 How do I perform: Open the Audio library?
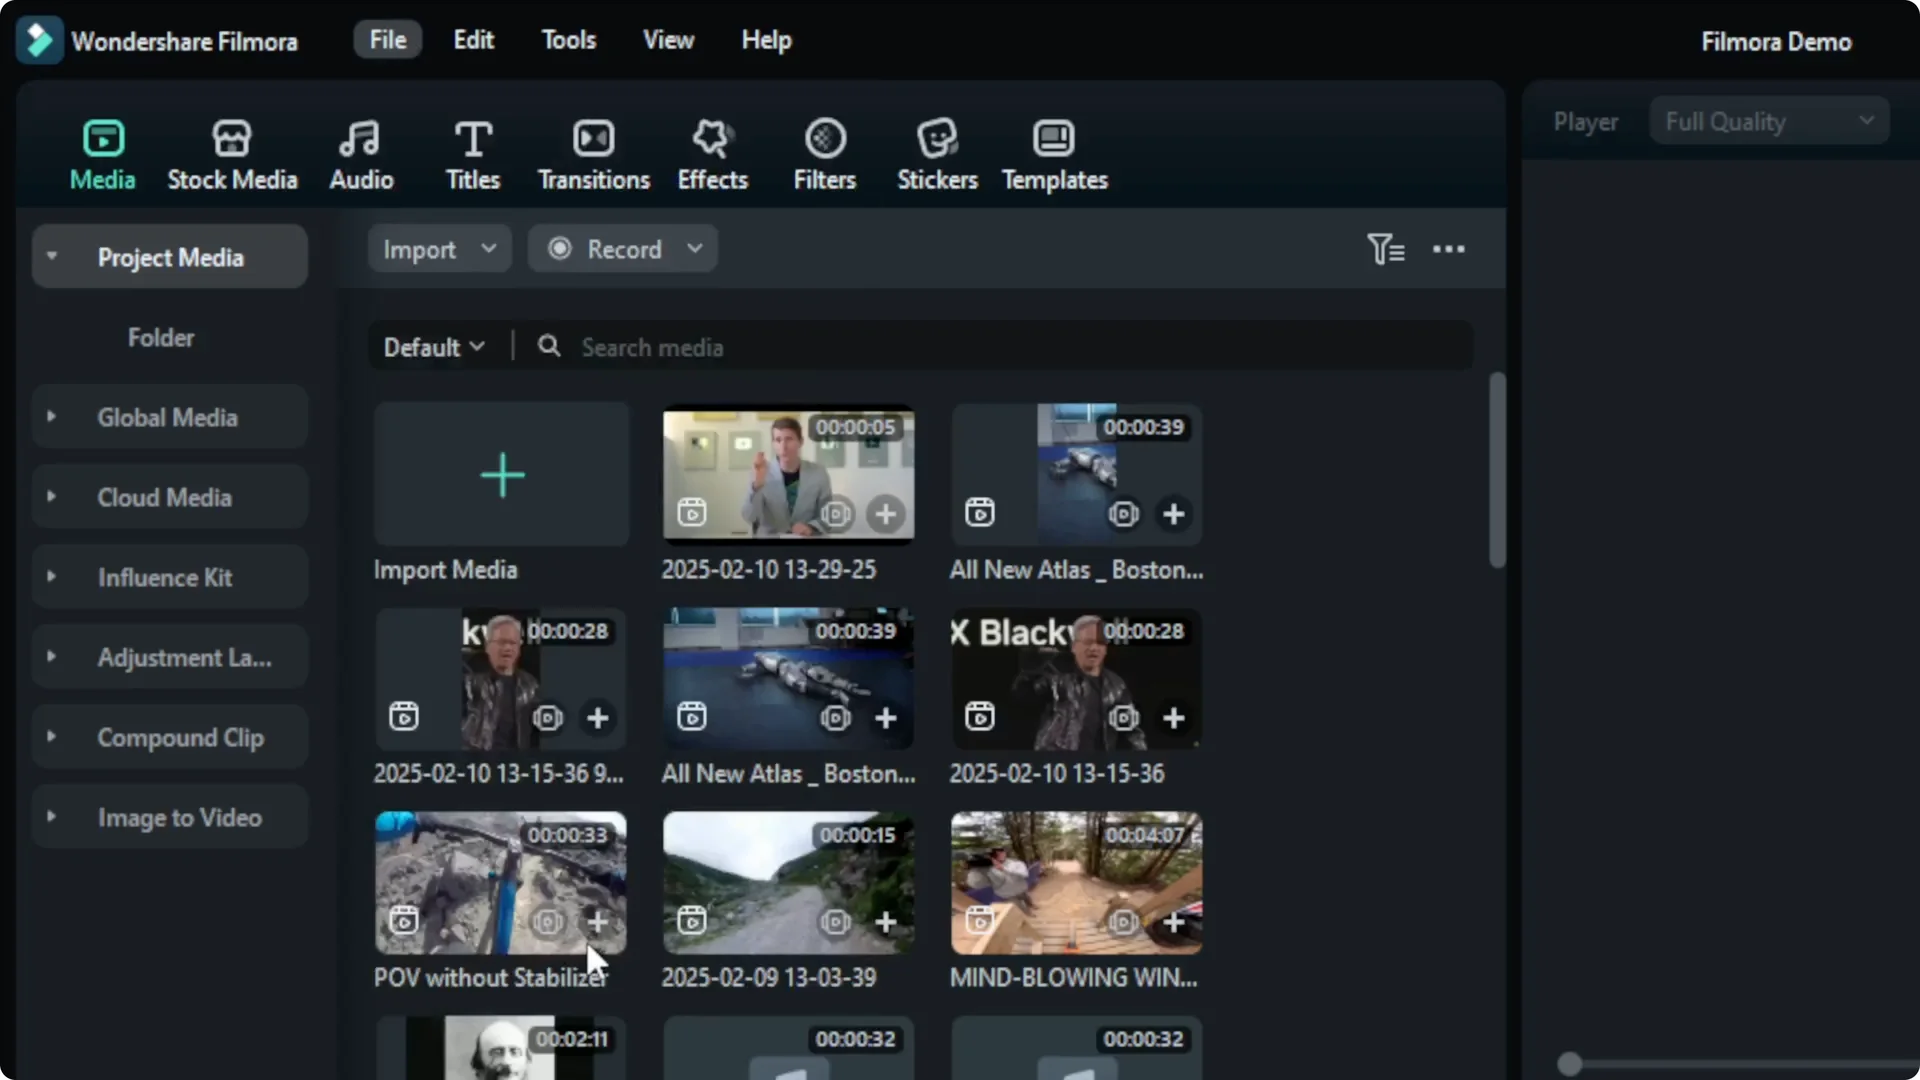pyautogui.click(x=361, y=152)
